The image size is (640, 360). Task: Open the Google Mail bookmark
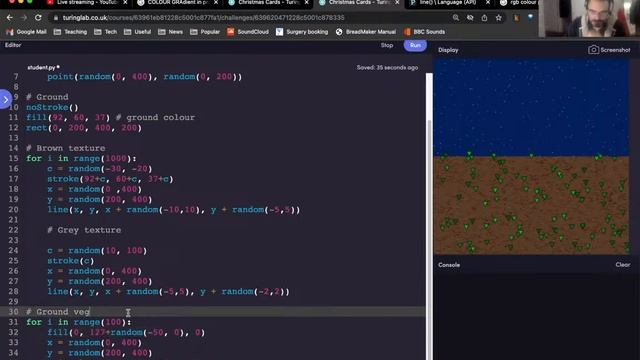[x=26, y=32]
